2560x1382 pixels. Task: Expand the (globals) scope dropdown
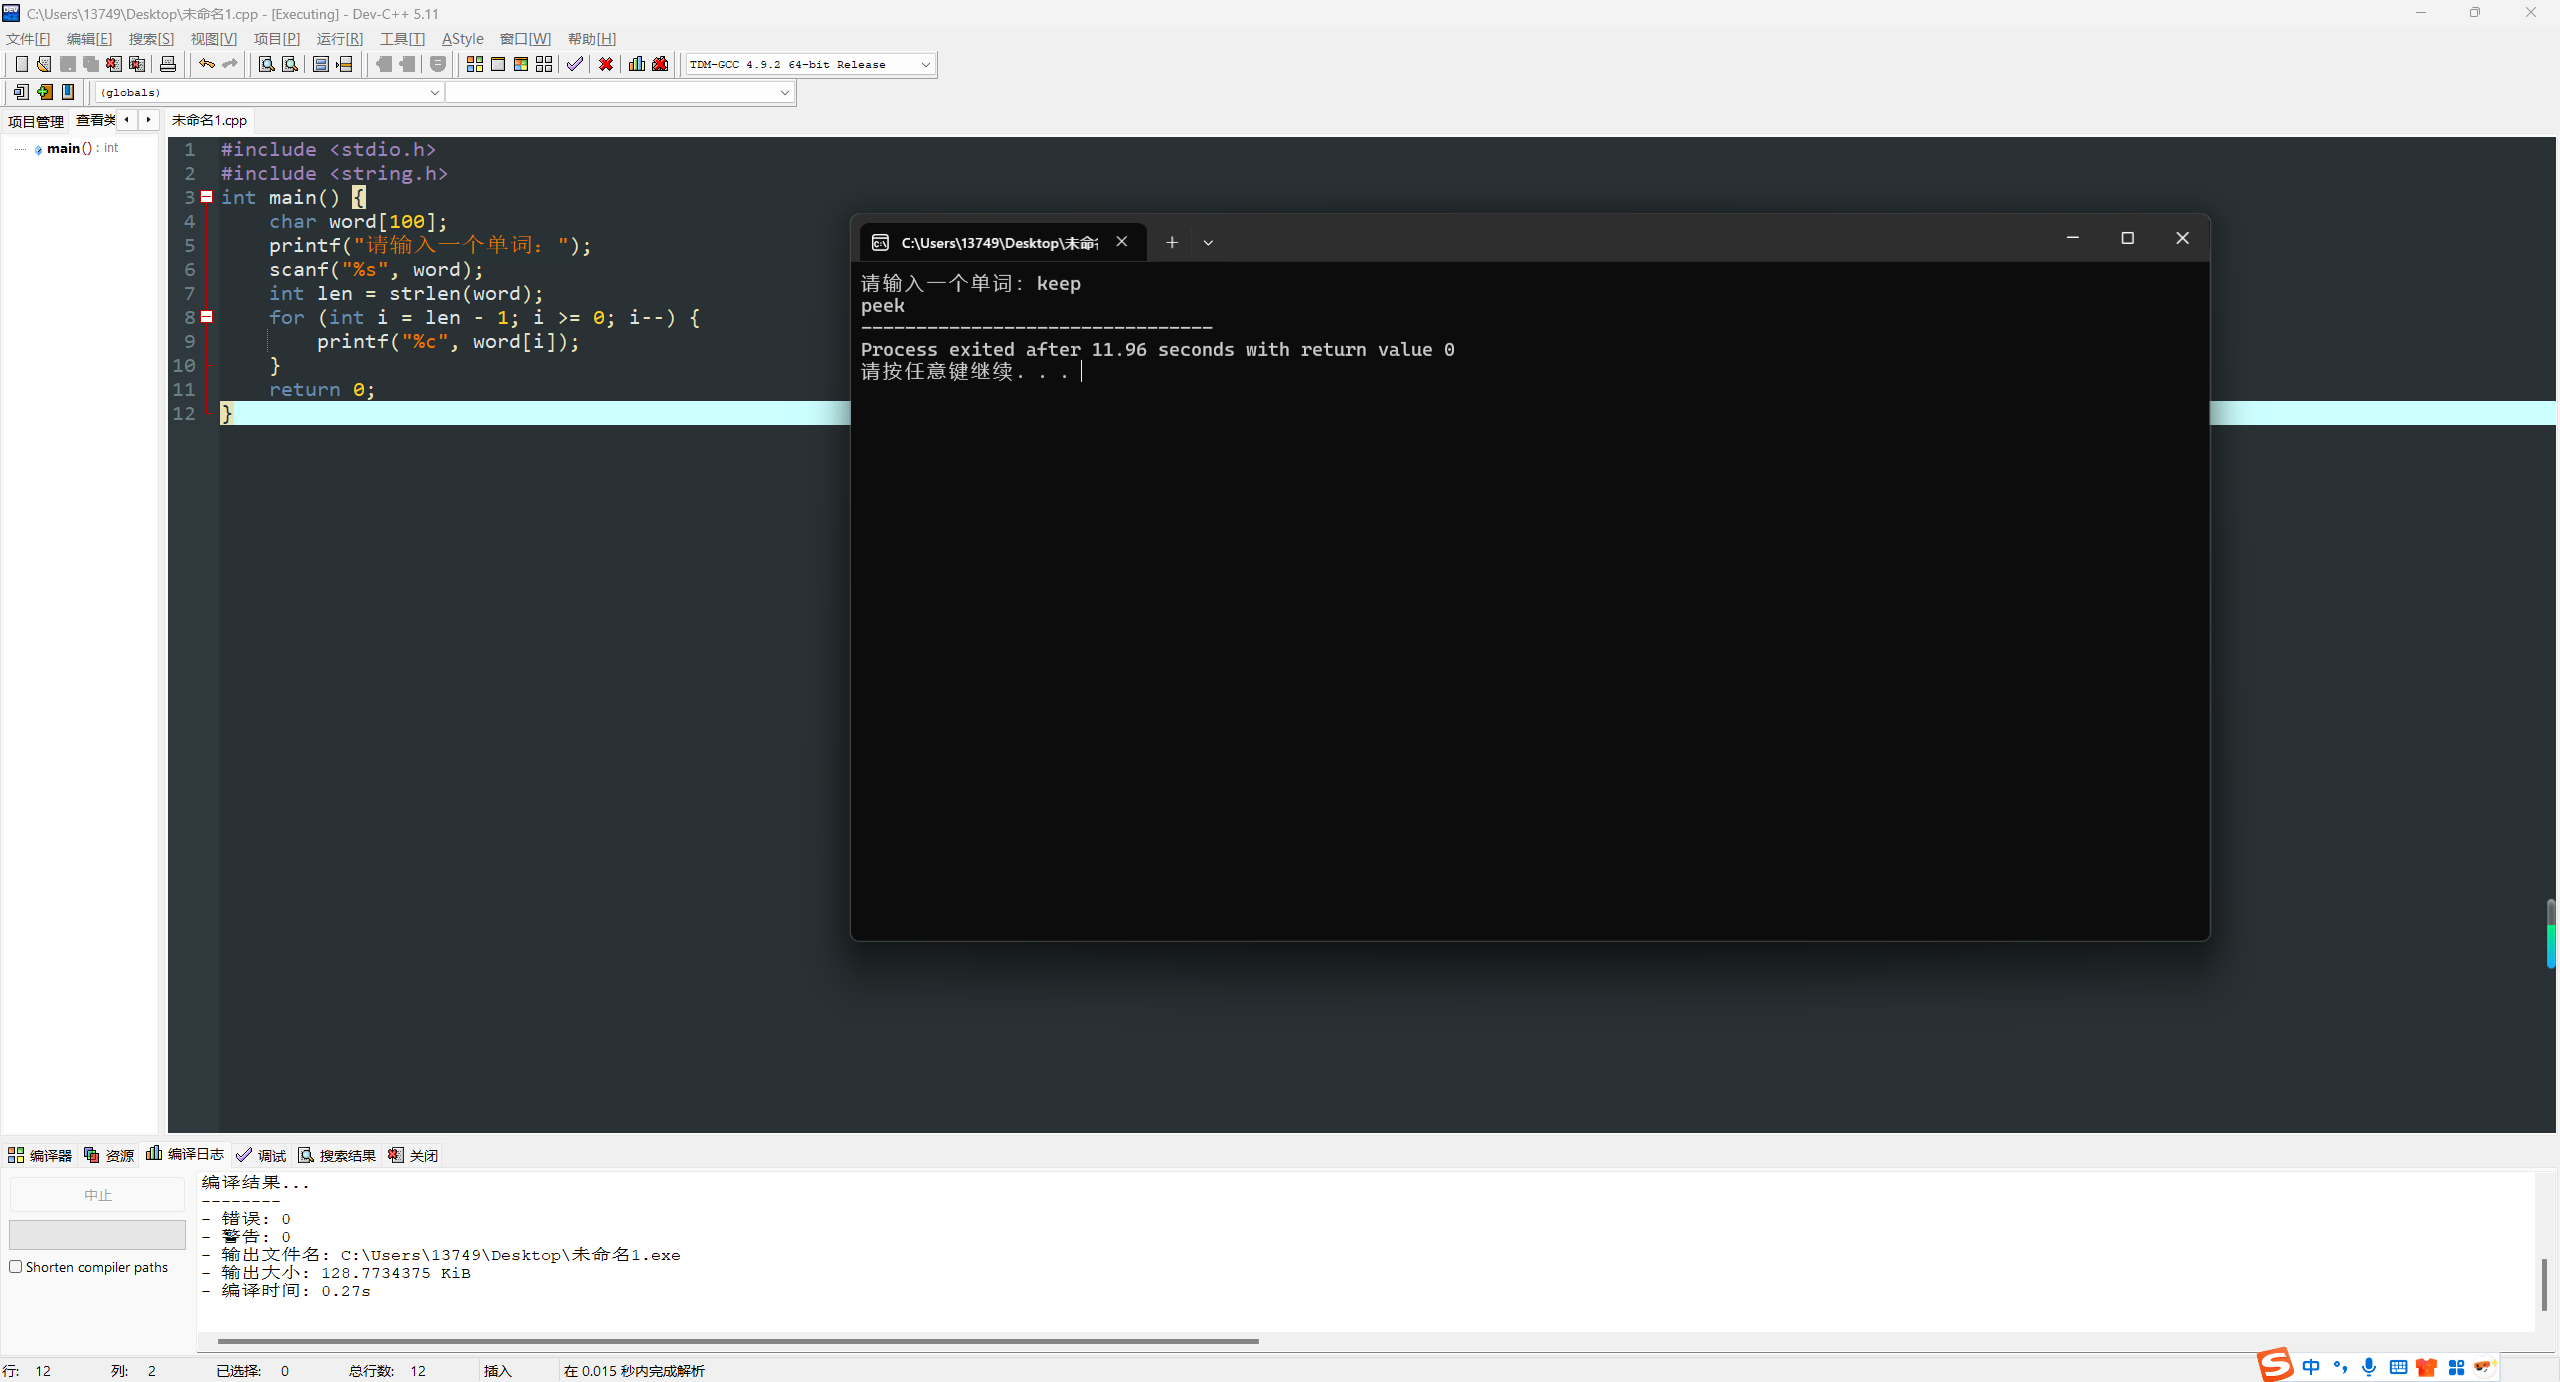tap(434, 92)
